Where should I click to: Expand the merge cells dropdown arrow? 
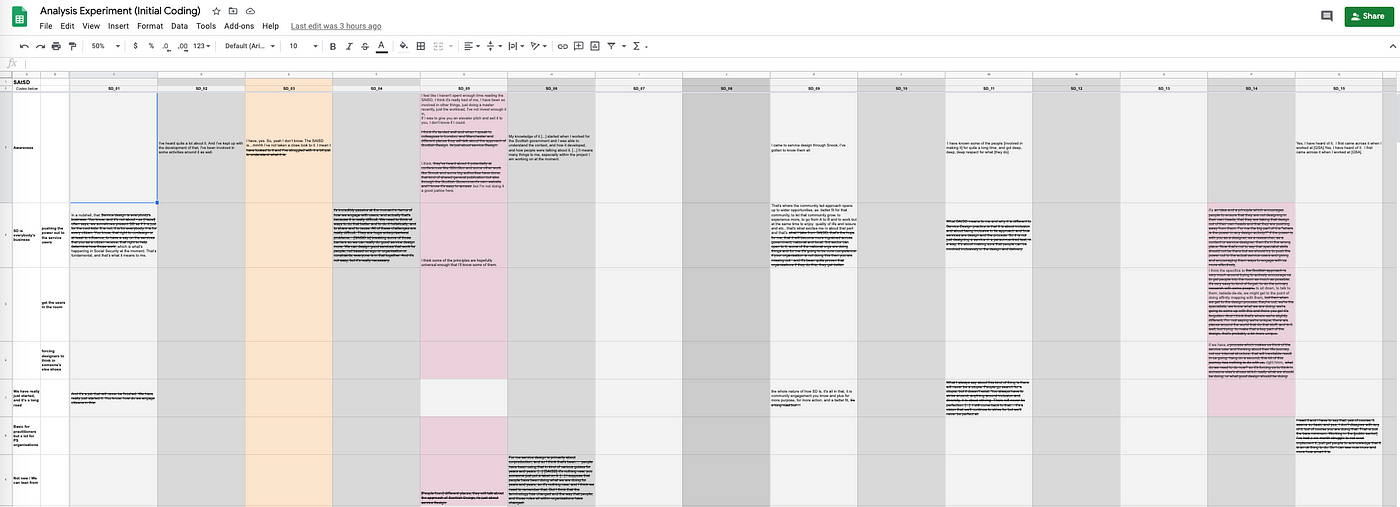coord(450,46)
